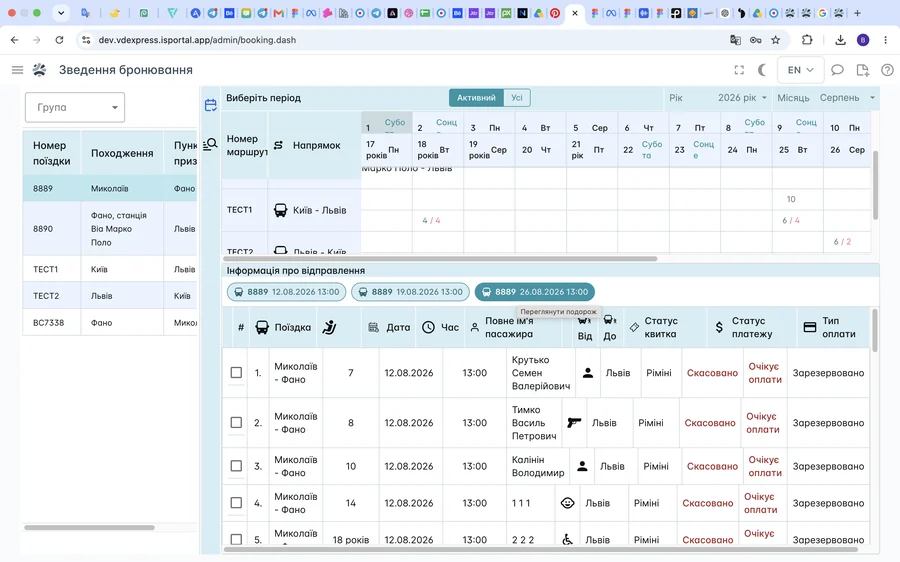Check the checkbox for passenger row 4
900x562 pixels.
[236, 503]
